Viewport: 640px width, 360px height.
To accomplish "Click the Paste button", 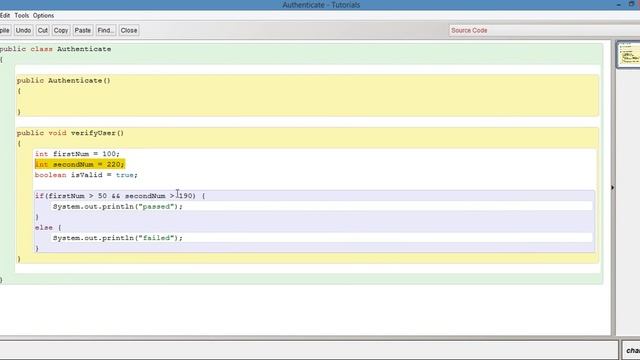I will (82, 30).
